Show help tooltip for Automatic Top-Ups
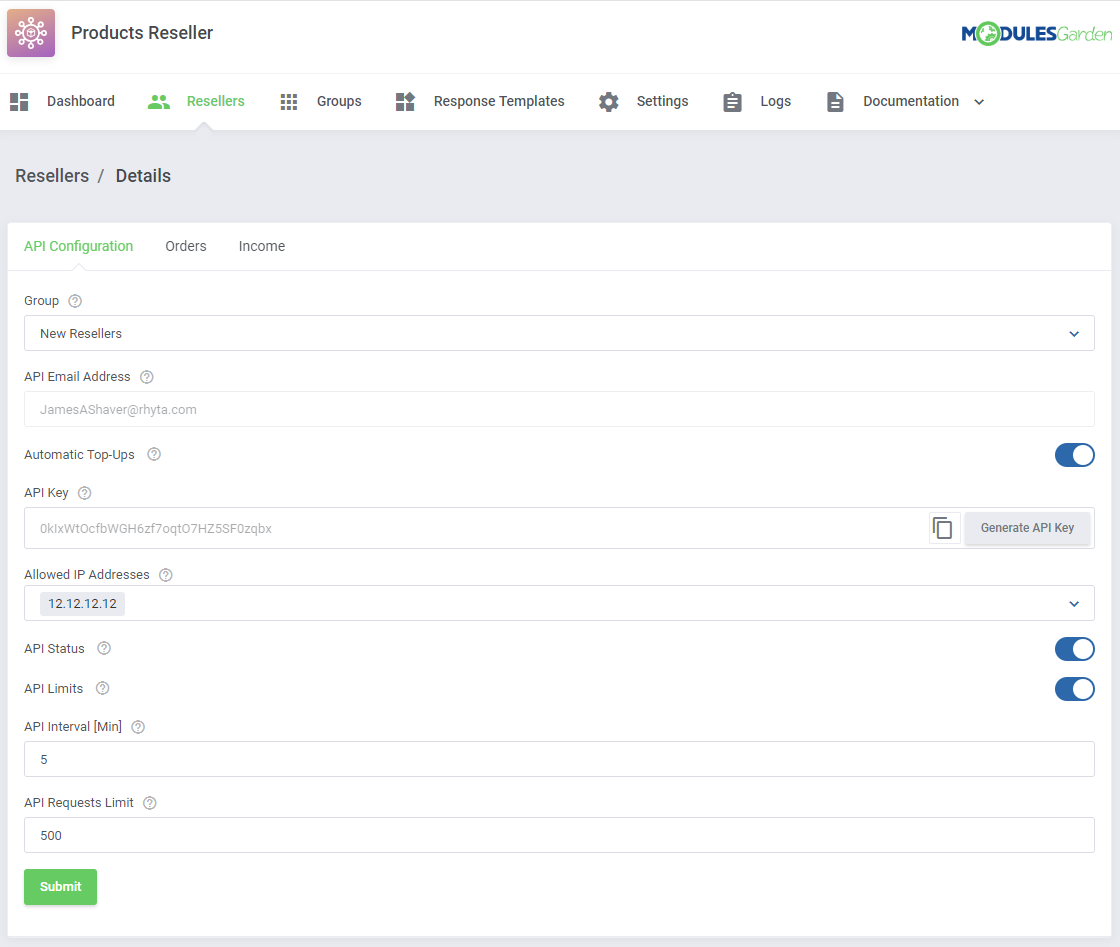The height and width of the screenshot is (947, 1120). [x=154, y=454]
